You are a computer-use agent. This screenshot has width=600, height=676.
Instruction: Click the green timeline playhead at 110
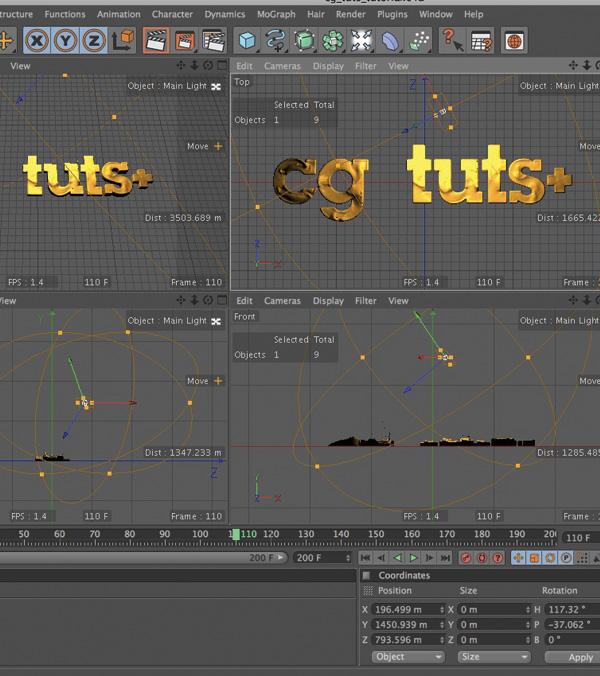(236, 534)
